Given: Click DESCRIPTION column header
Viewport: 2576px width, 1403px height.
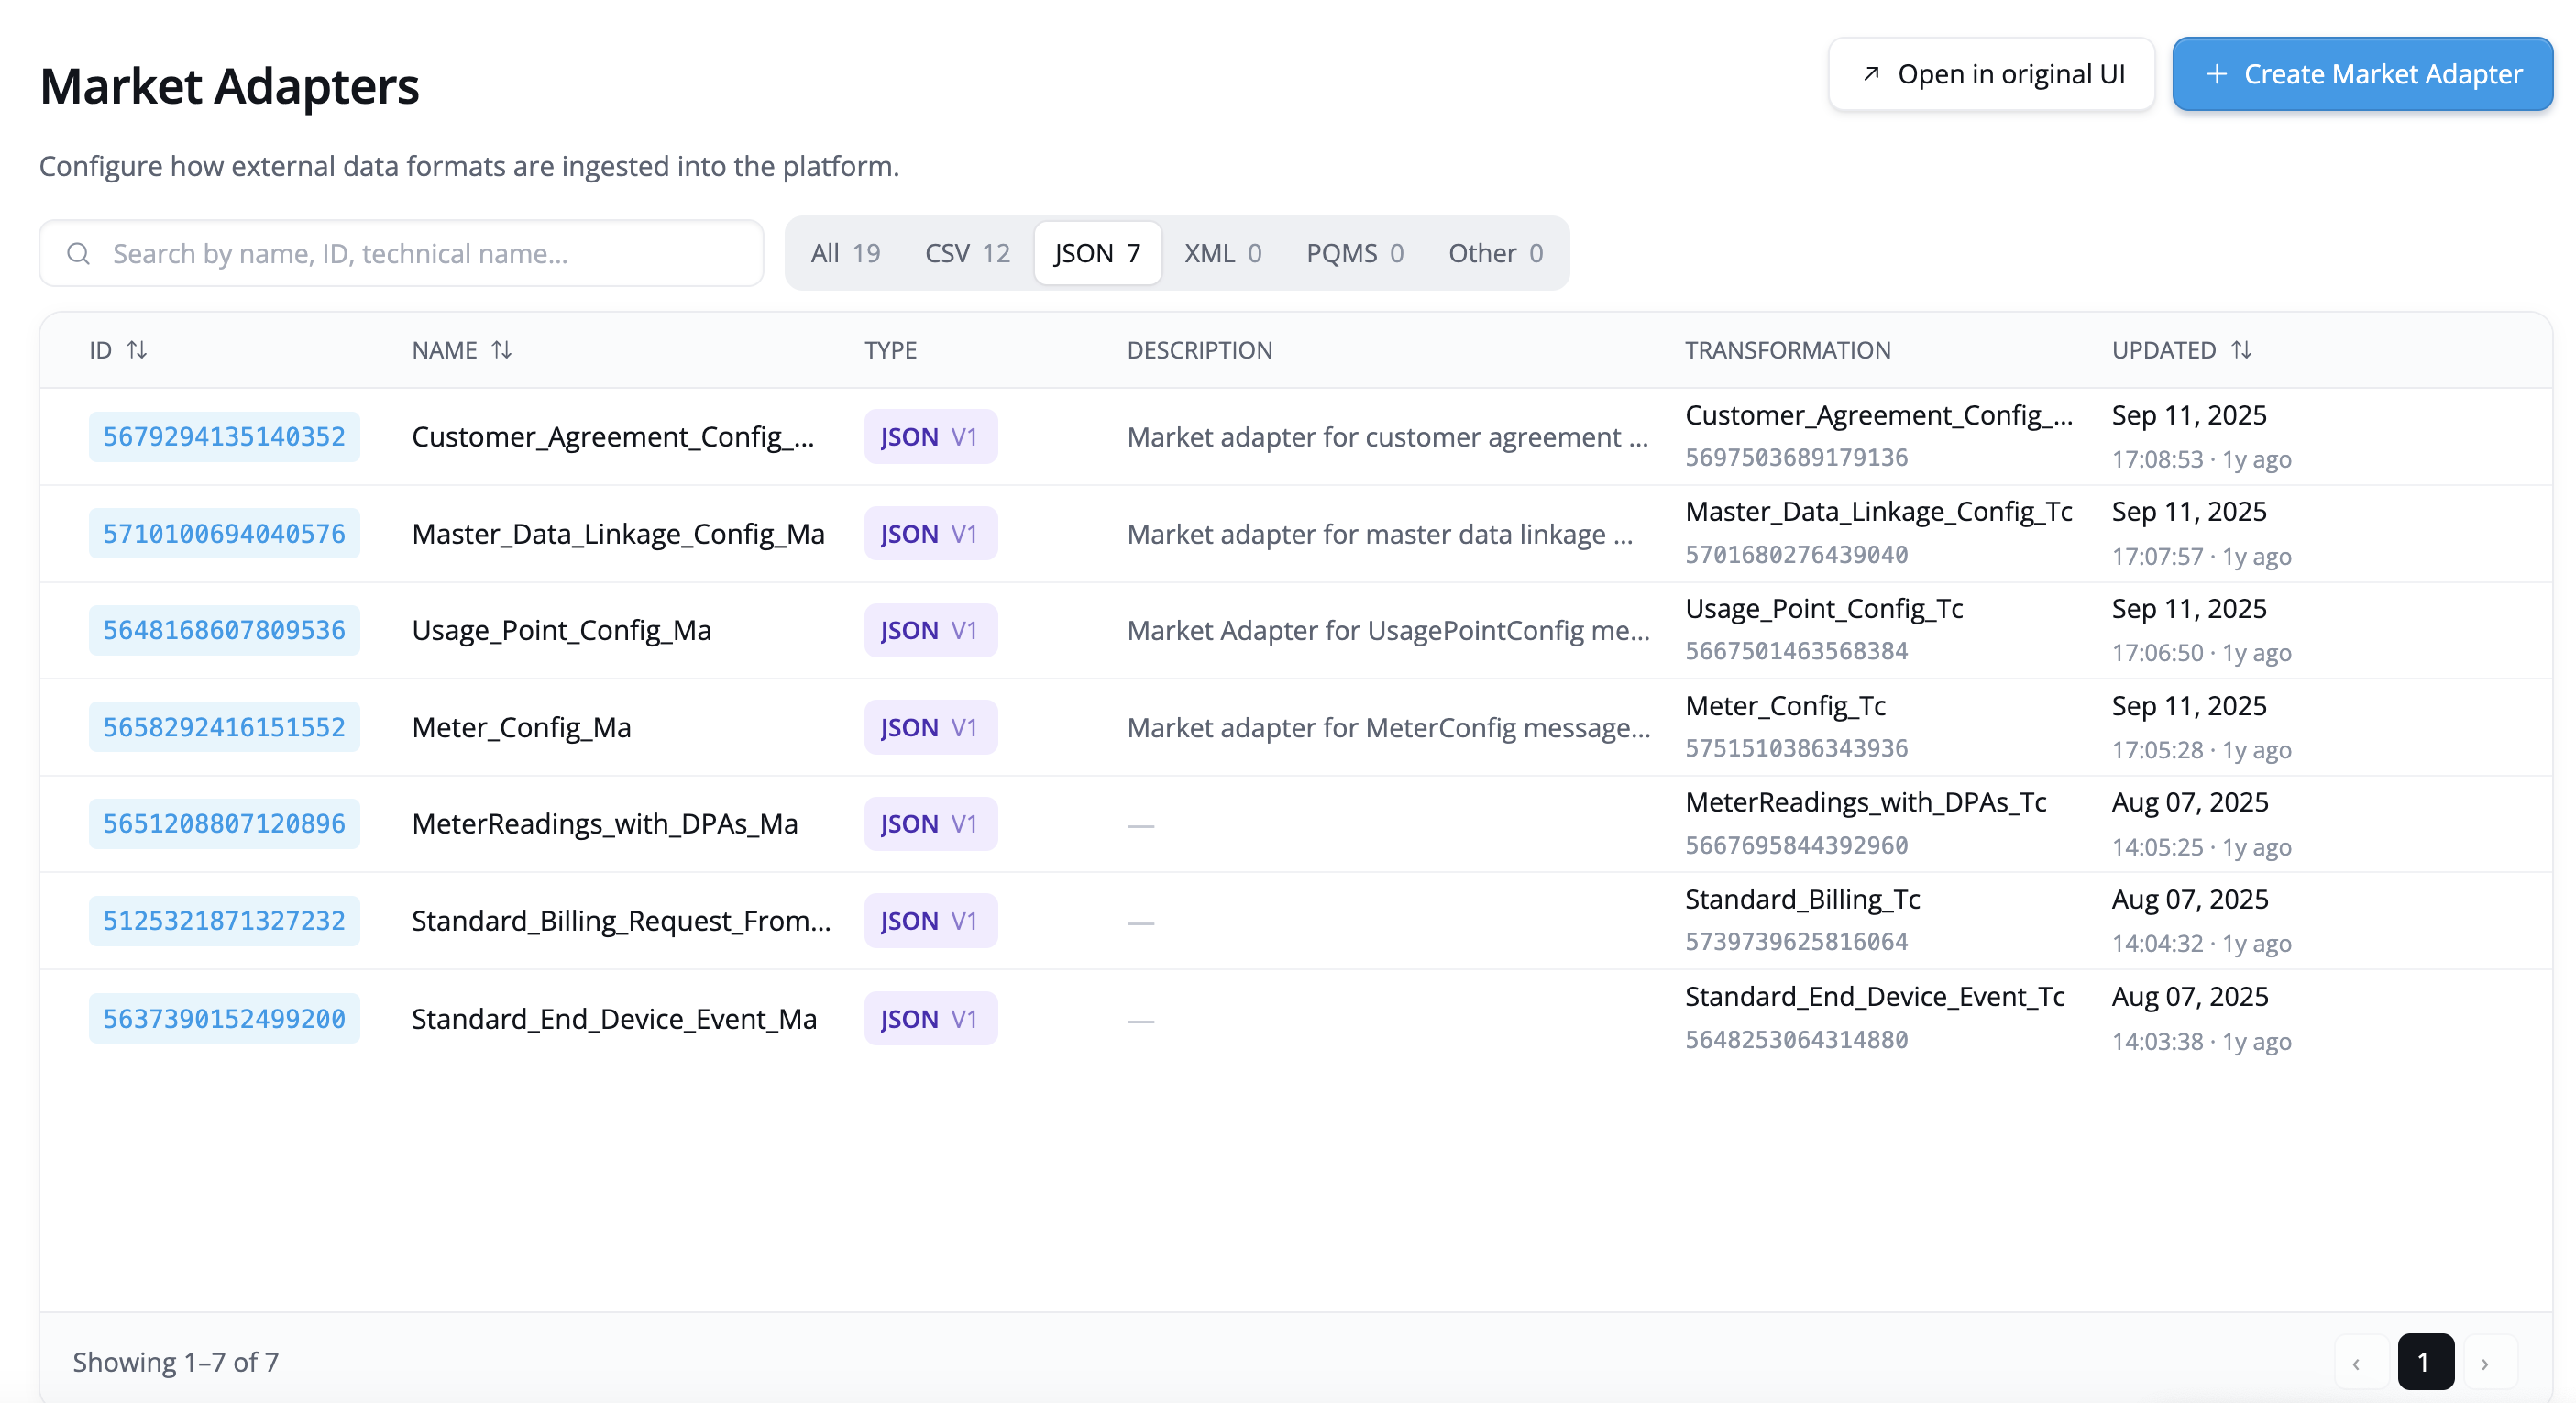Looking at the screenshot, I should 1200,350.
